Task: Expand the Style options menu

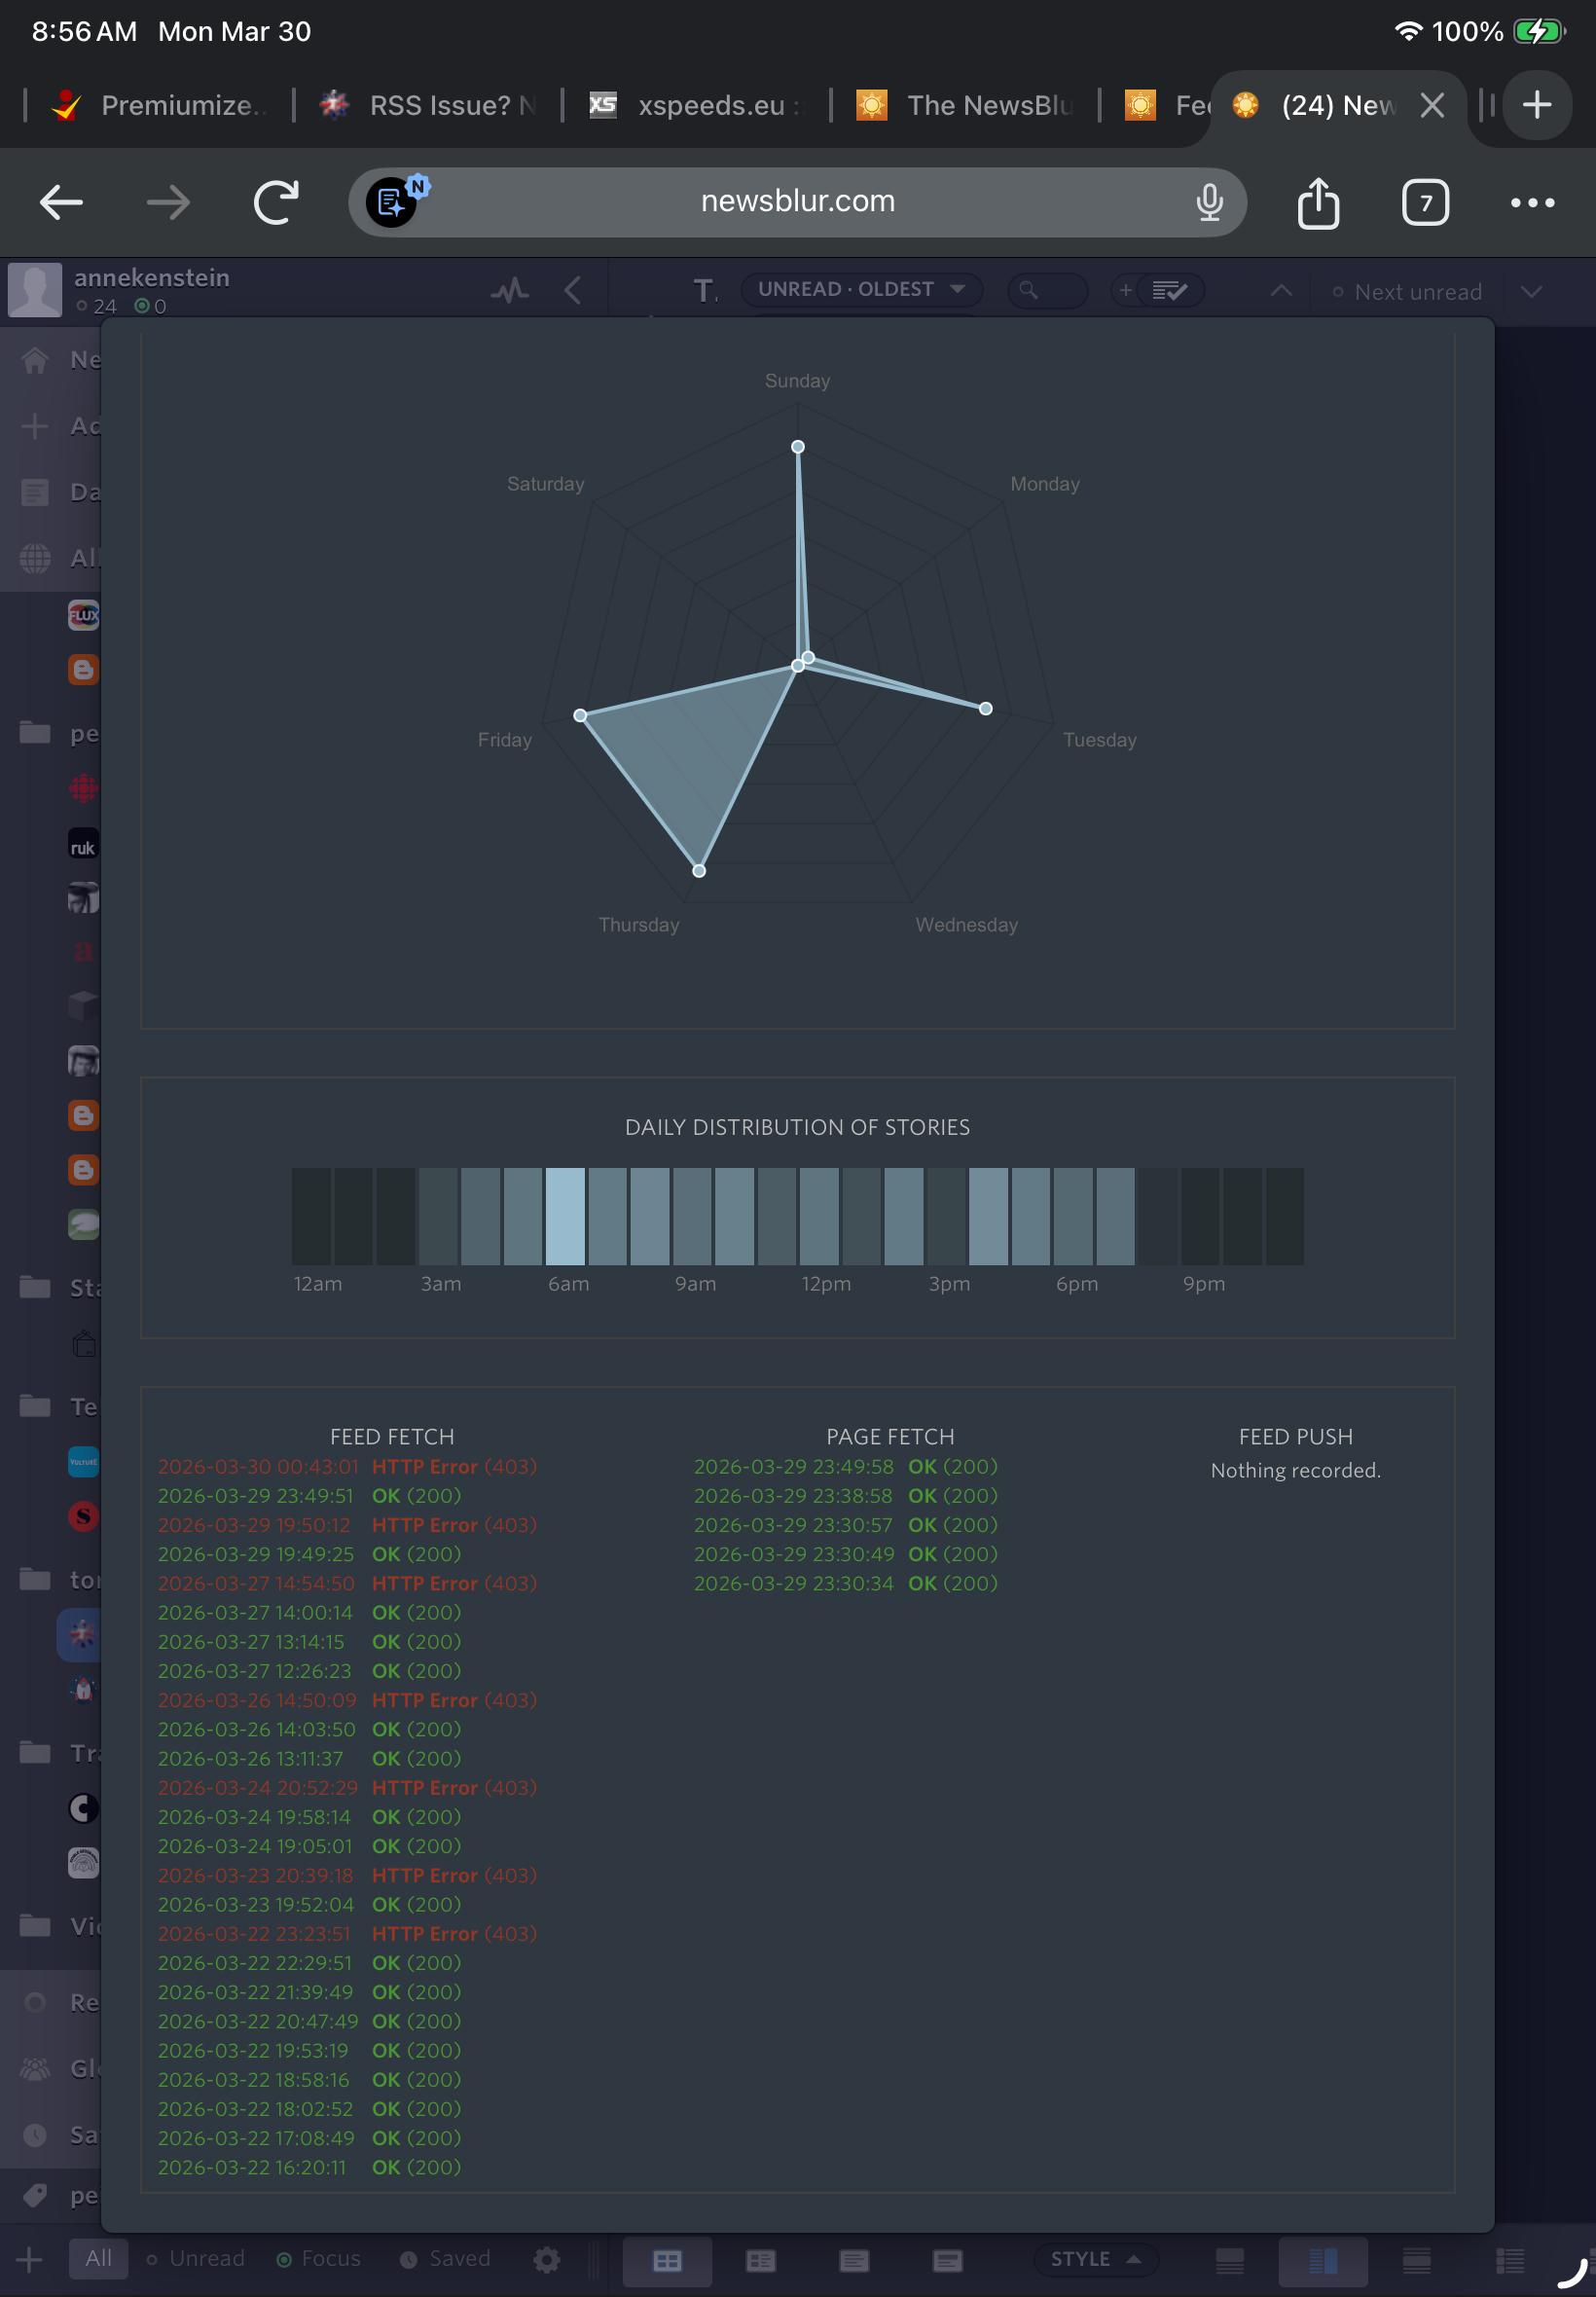Action: [x=1094, y=2259]
